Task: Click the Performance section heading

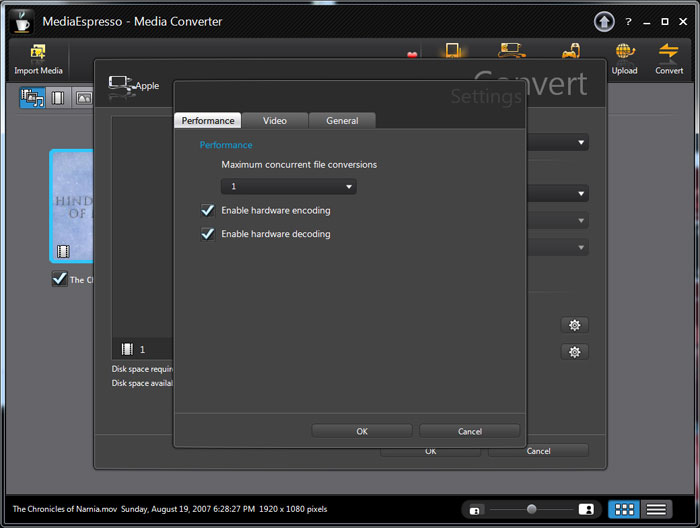Action: click(x=226, y=145)
